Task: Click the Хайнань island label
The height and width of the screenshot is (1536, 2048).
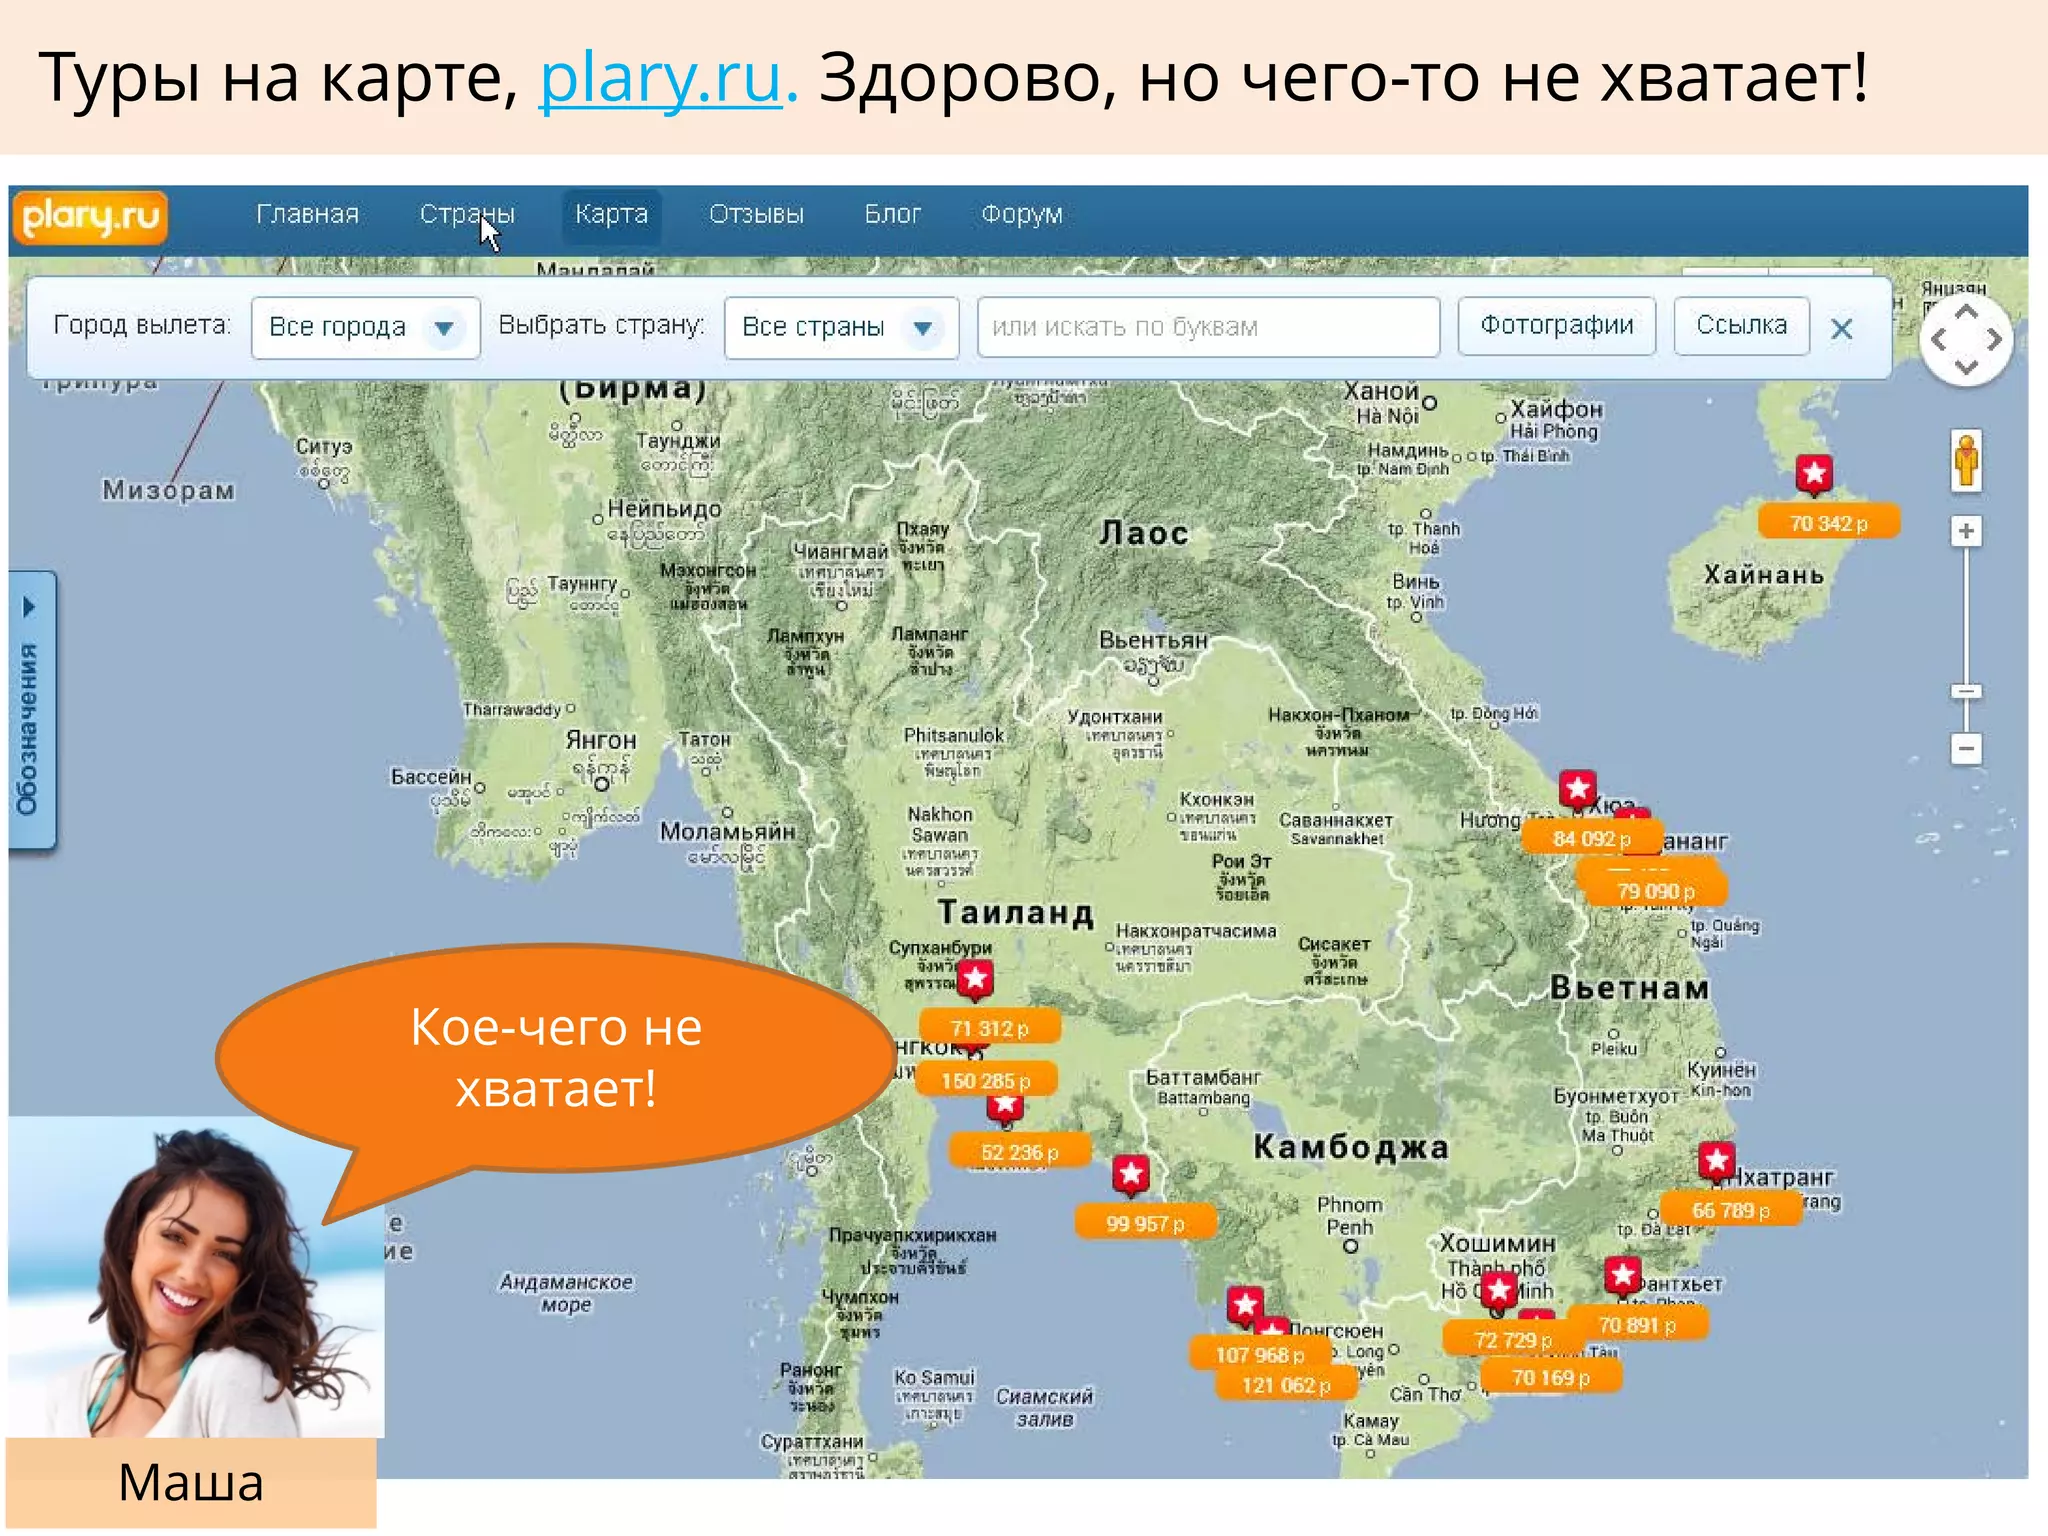Action: (1764, 575)
